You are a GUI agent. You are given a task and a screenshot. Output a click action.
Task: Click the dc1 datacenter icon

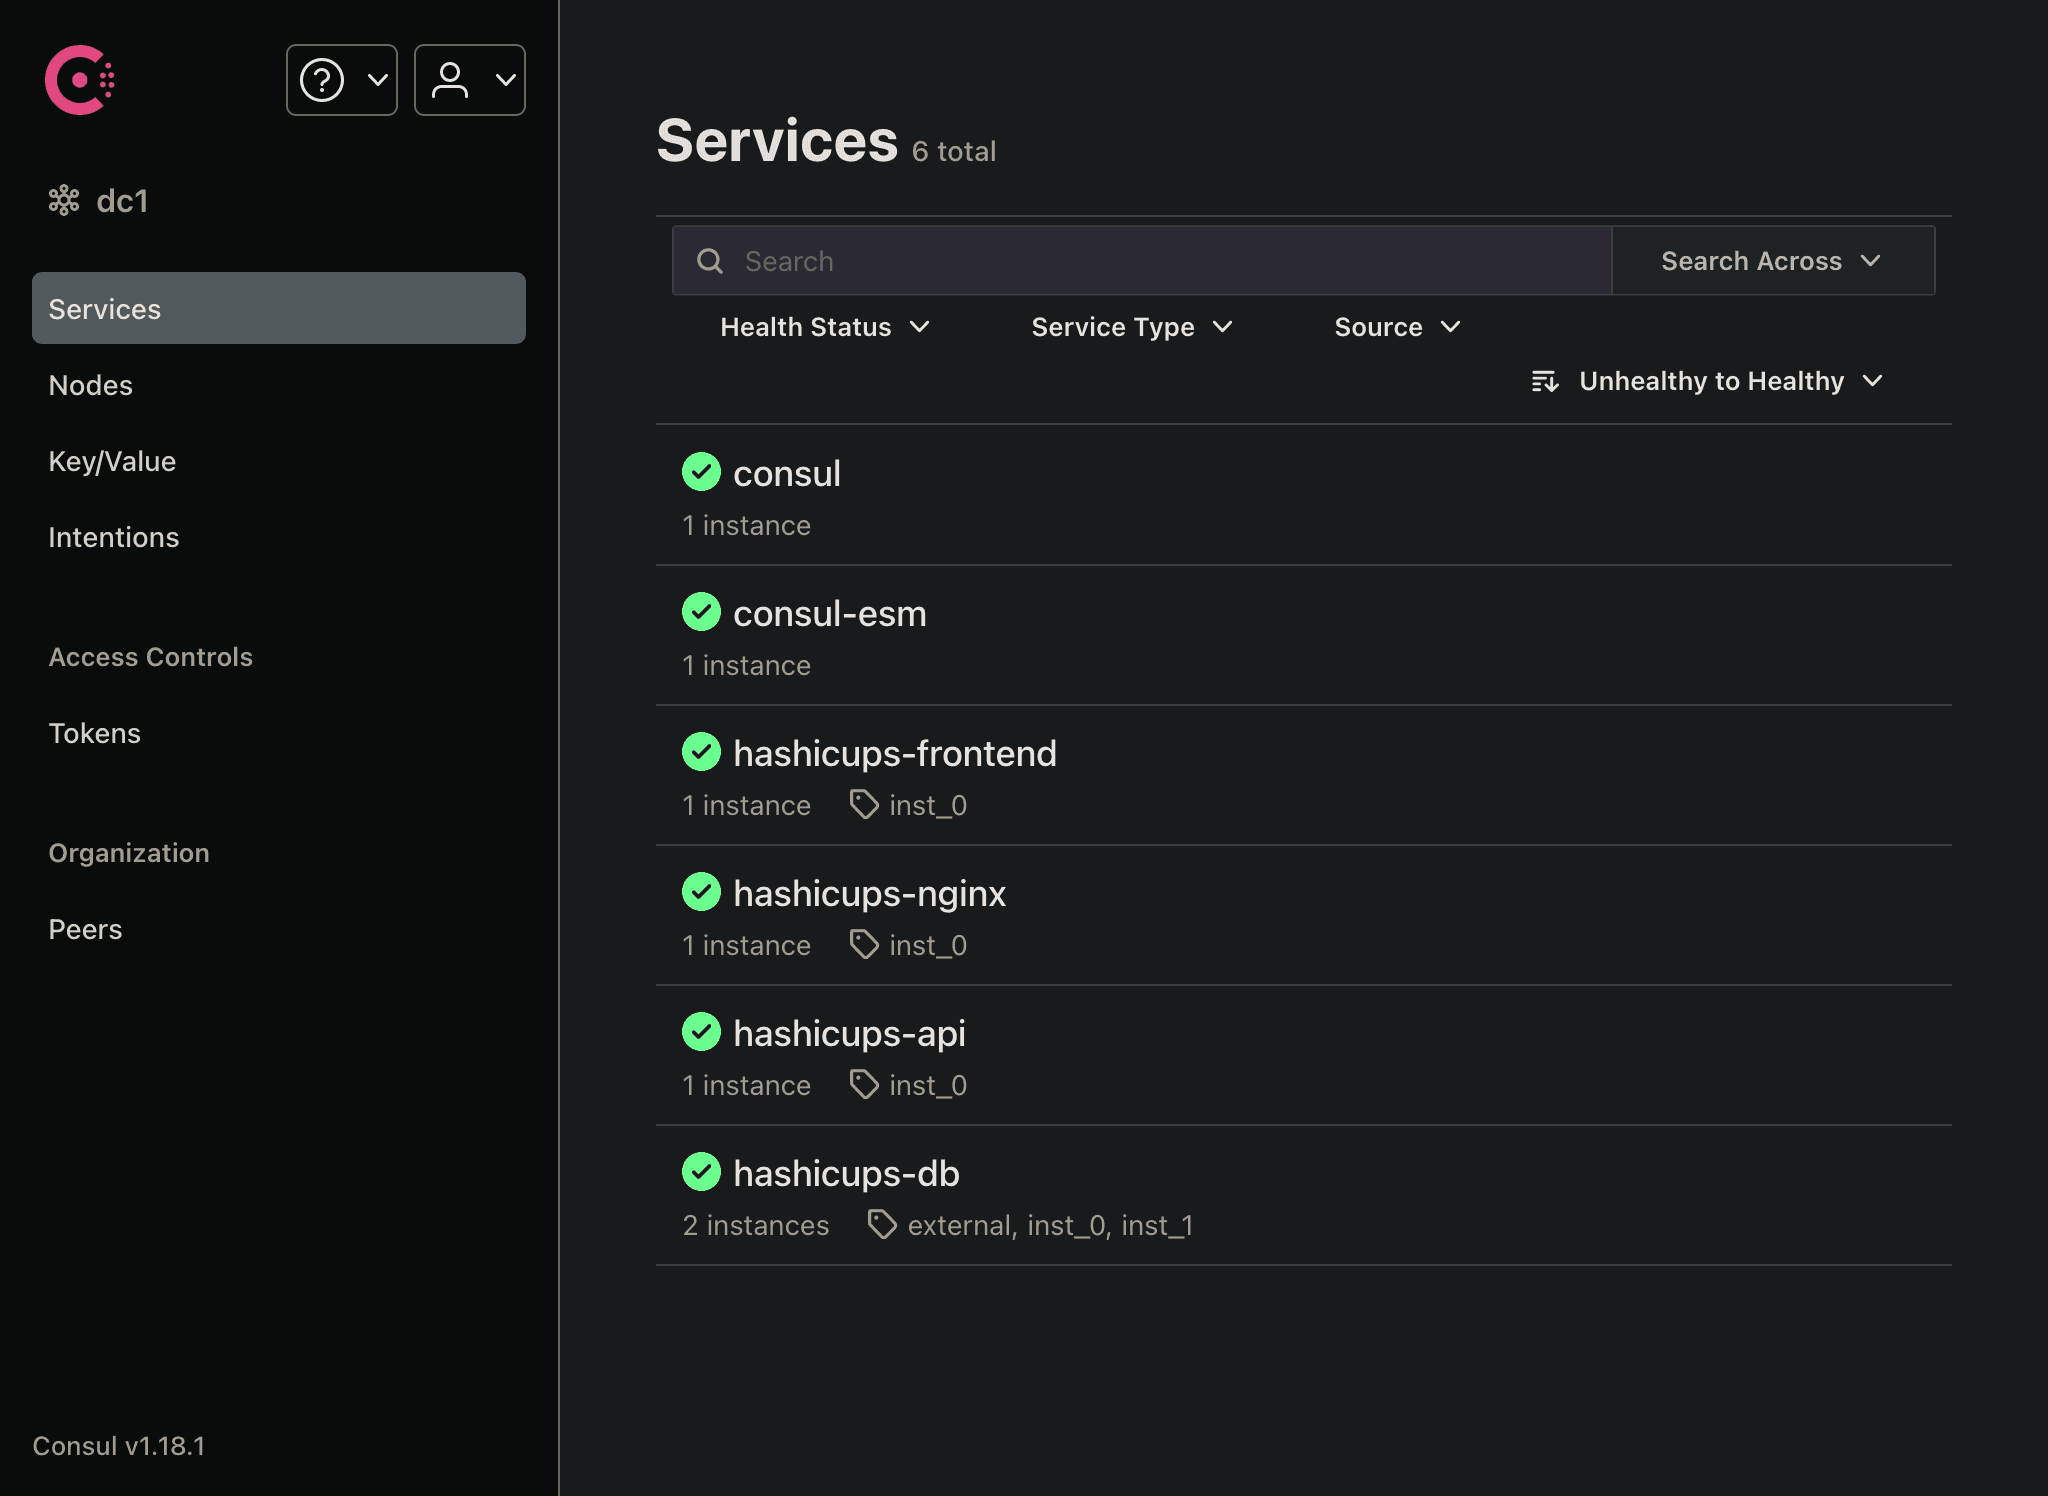click(x=64, y=200)
